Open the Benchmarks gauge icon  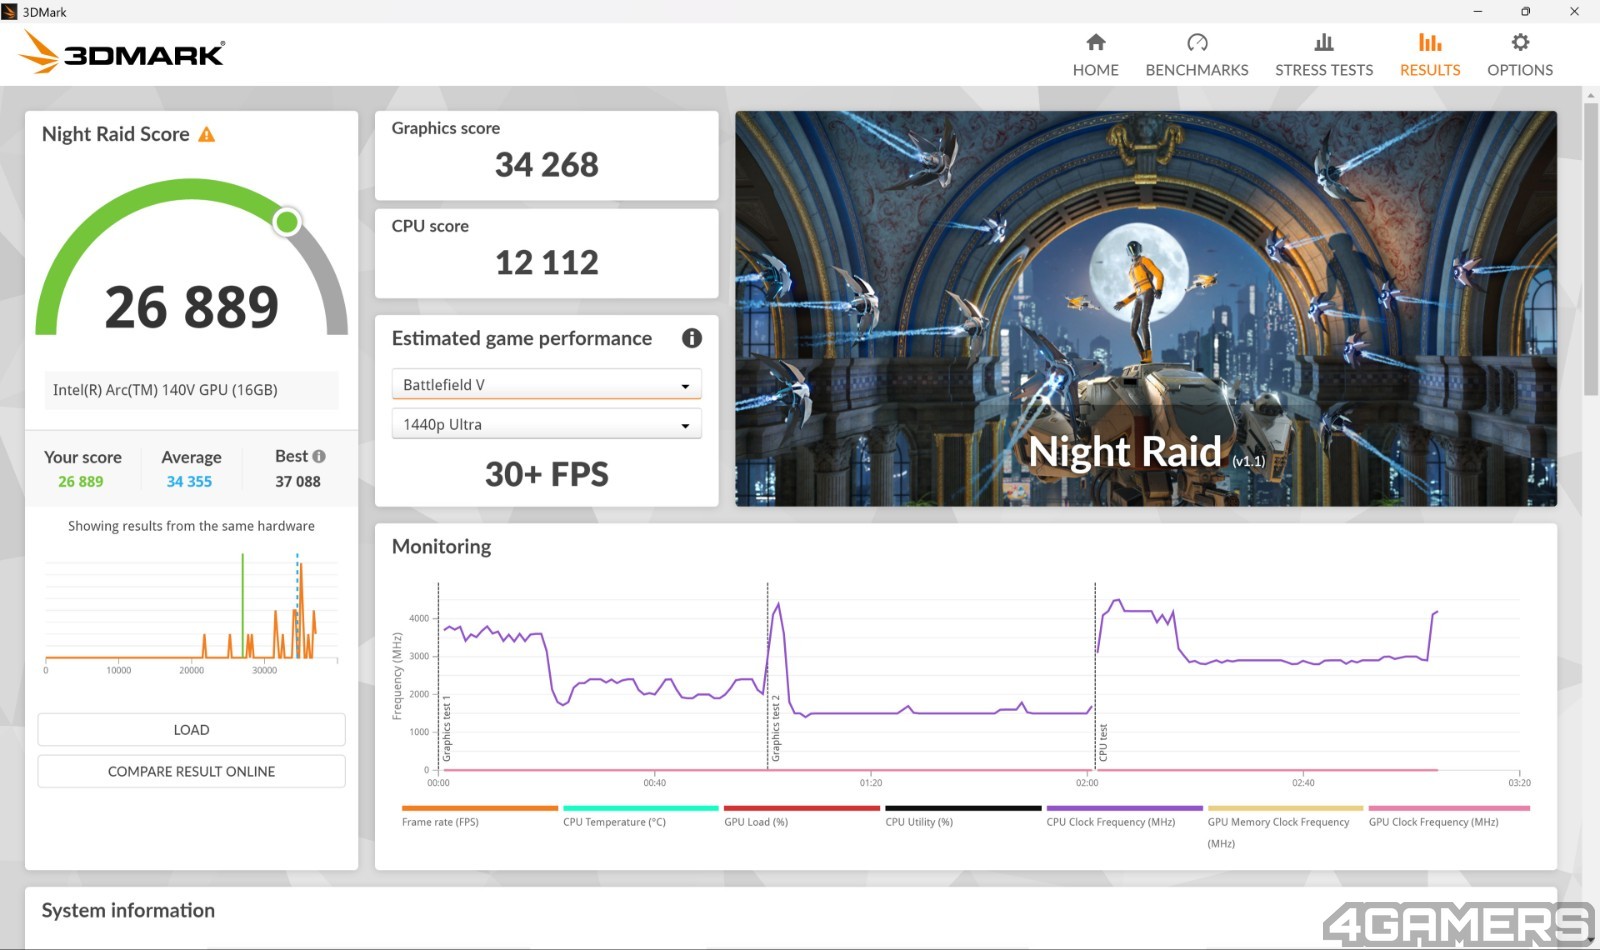[x=1196, y=42]
